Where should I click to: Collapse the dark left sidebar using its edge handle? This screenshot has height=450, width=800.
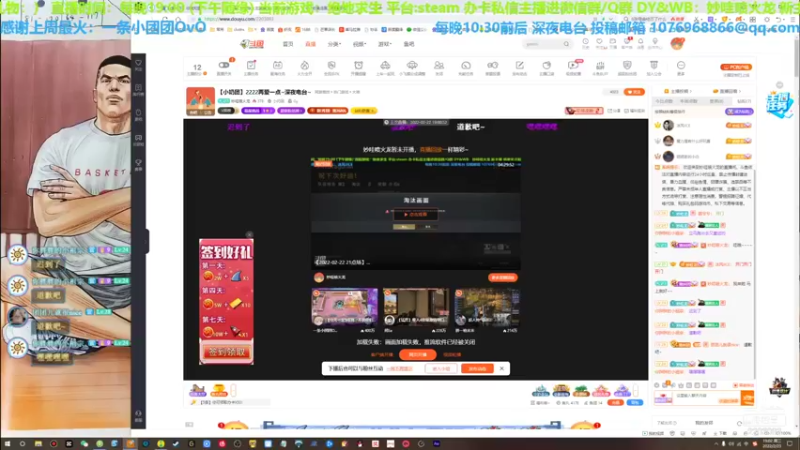tap(147, 240)
